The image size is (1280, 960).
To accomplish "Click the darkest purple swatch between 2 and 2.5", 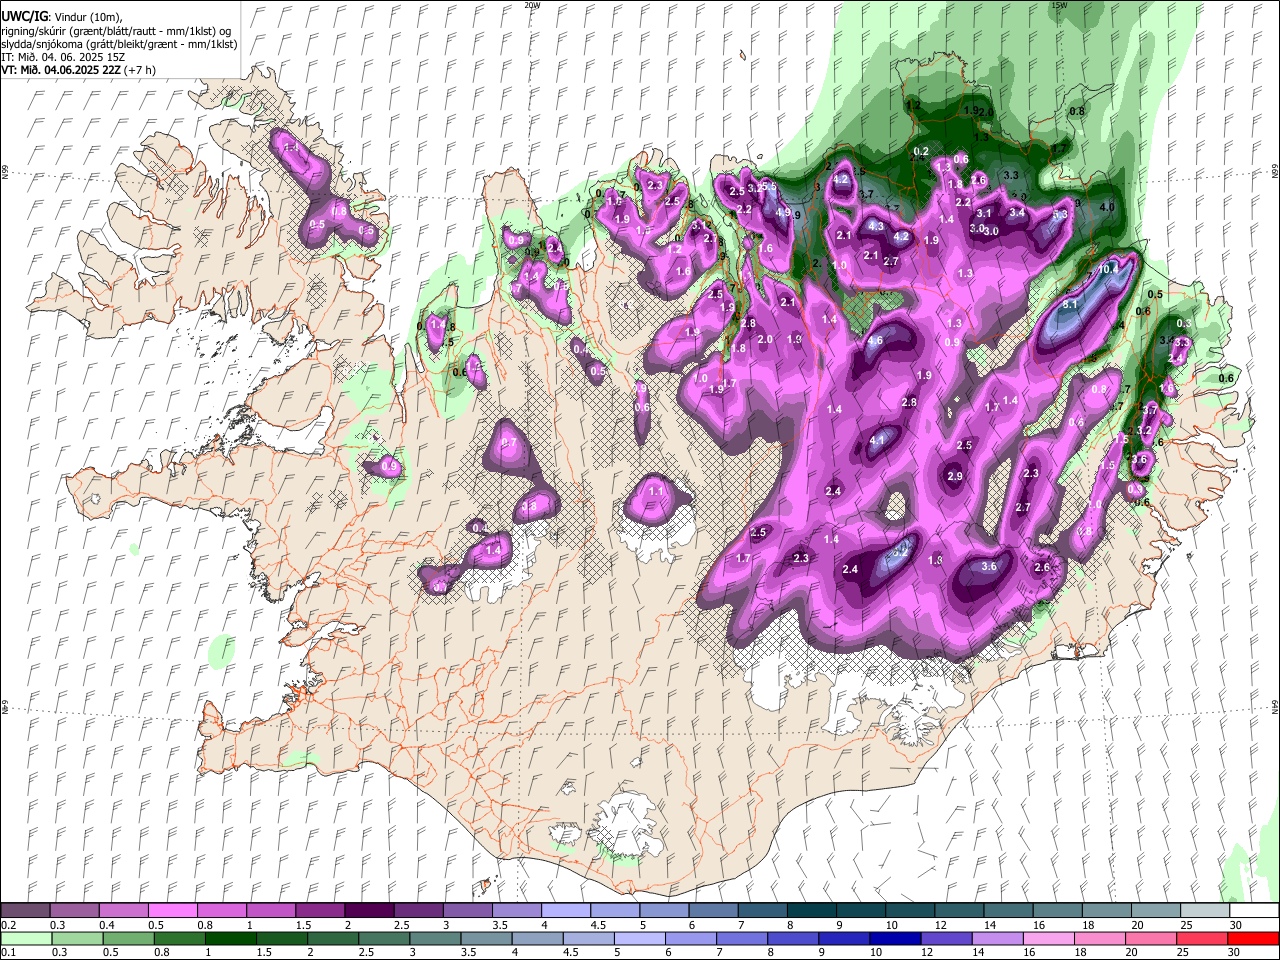I will (369, 911).
